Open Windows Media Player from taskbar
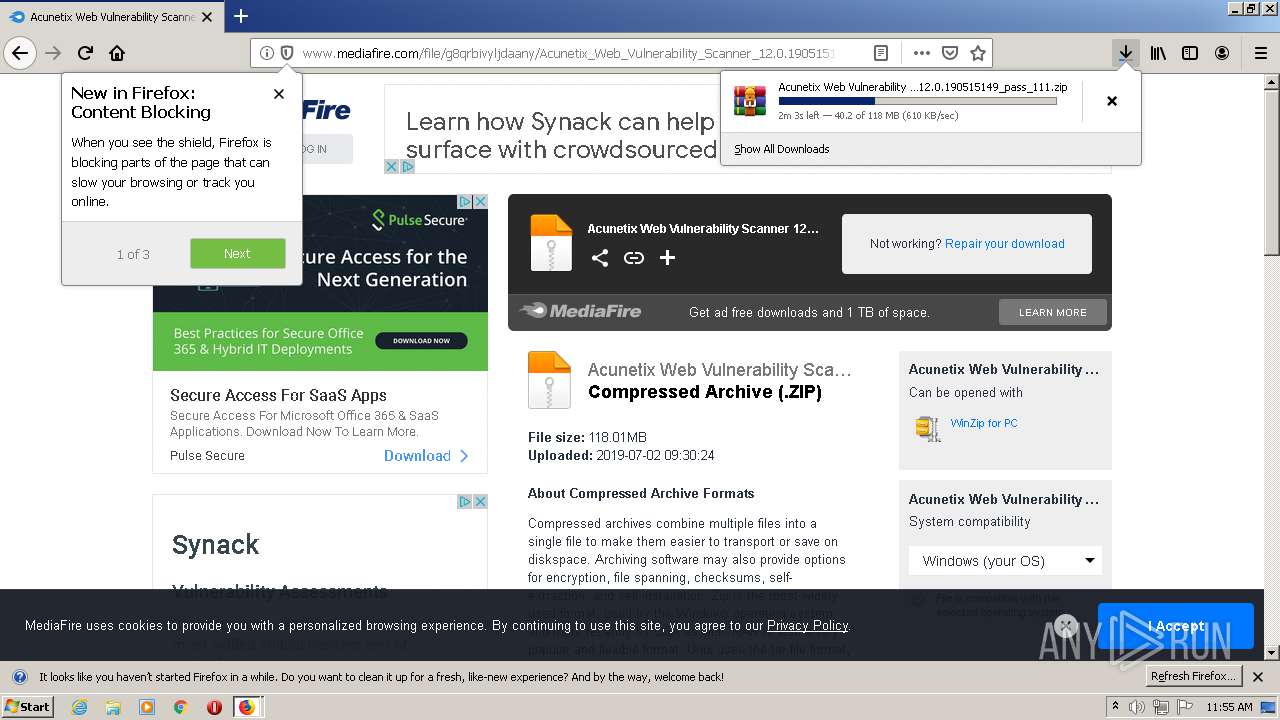This screenshot has height=720, width=1280. (x=147, y=707)
